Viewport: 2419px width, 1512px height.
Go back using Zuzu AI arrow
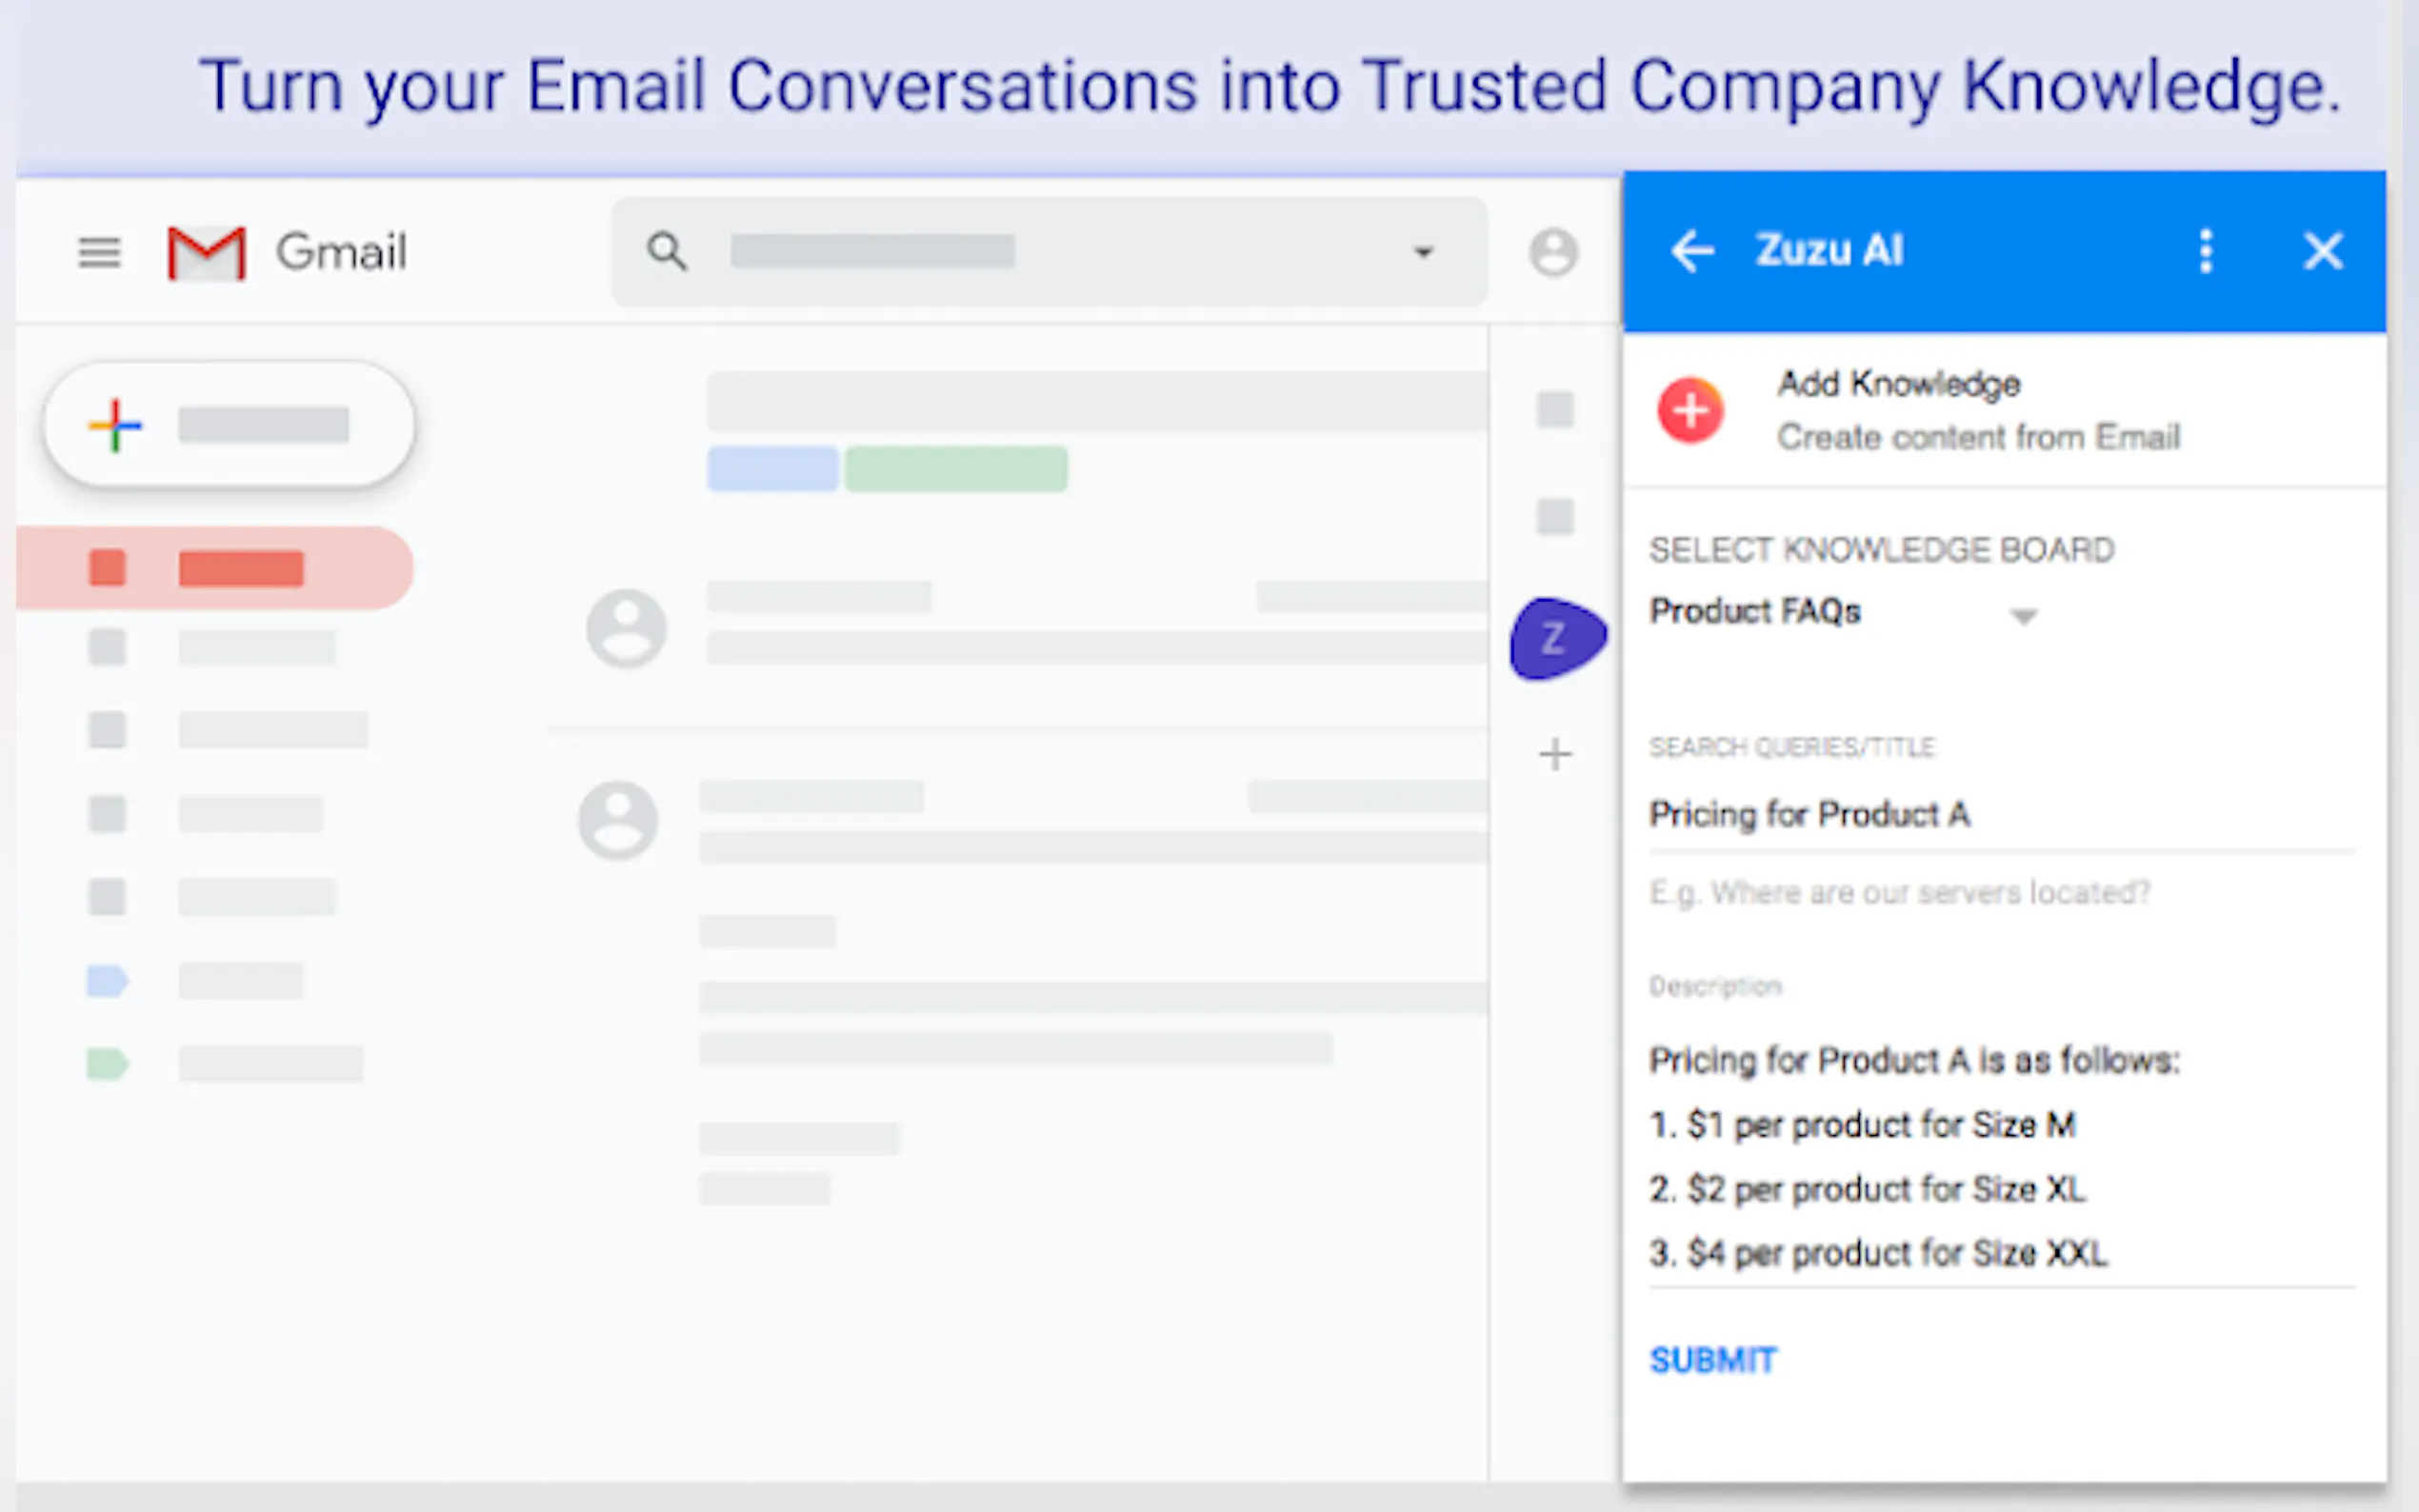click(1692, 251)
